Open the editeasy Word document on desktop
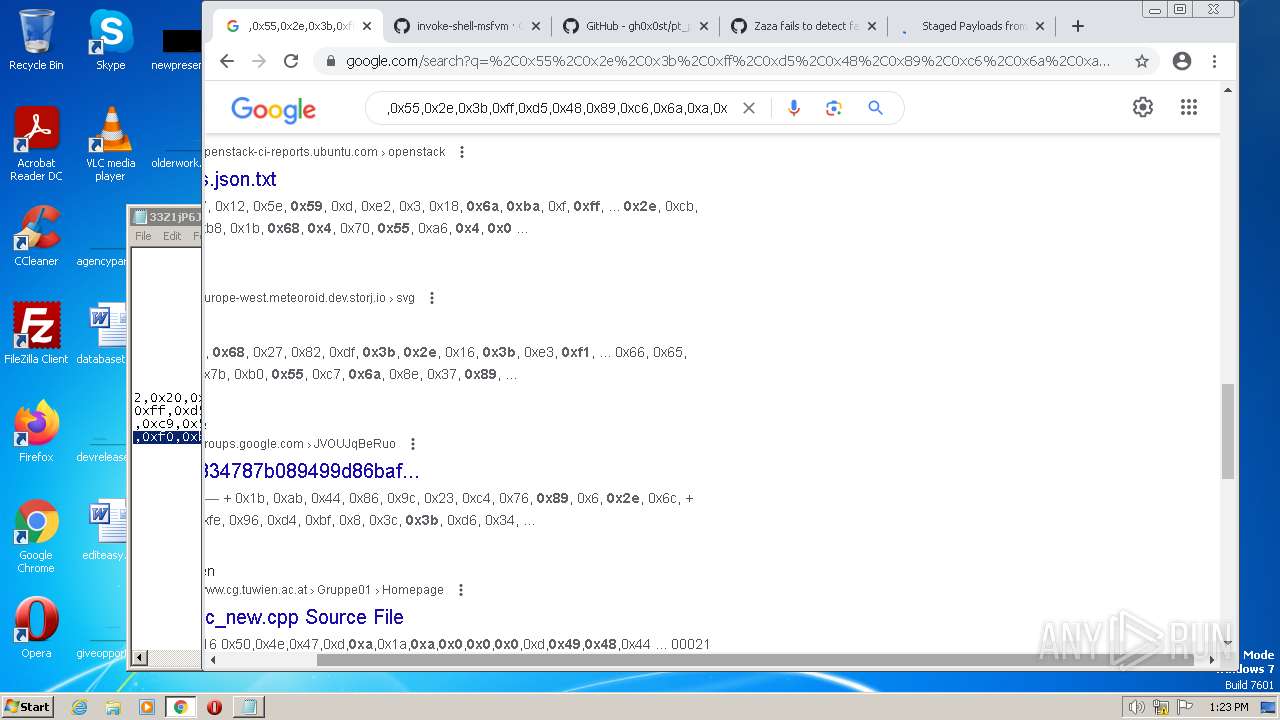Viewport: 1280px width, 720px height. coord(104,530)
